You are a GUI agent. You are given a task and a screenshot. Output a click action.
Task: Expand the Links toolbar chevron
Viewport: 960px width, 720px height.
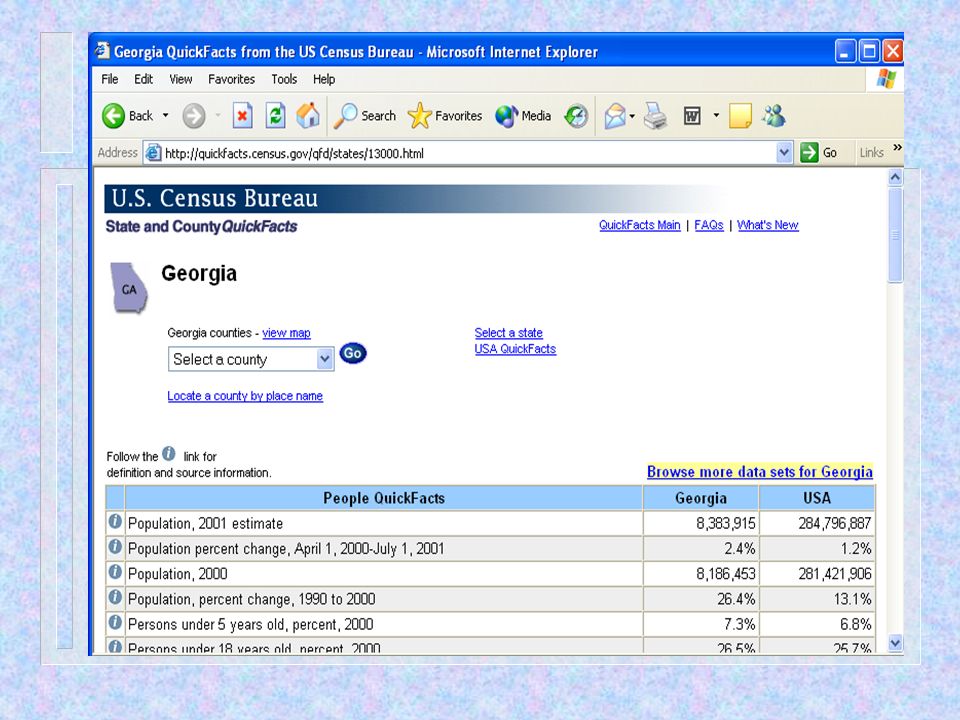[x=898, y=148]
